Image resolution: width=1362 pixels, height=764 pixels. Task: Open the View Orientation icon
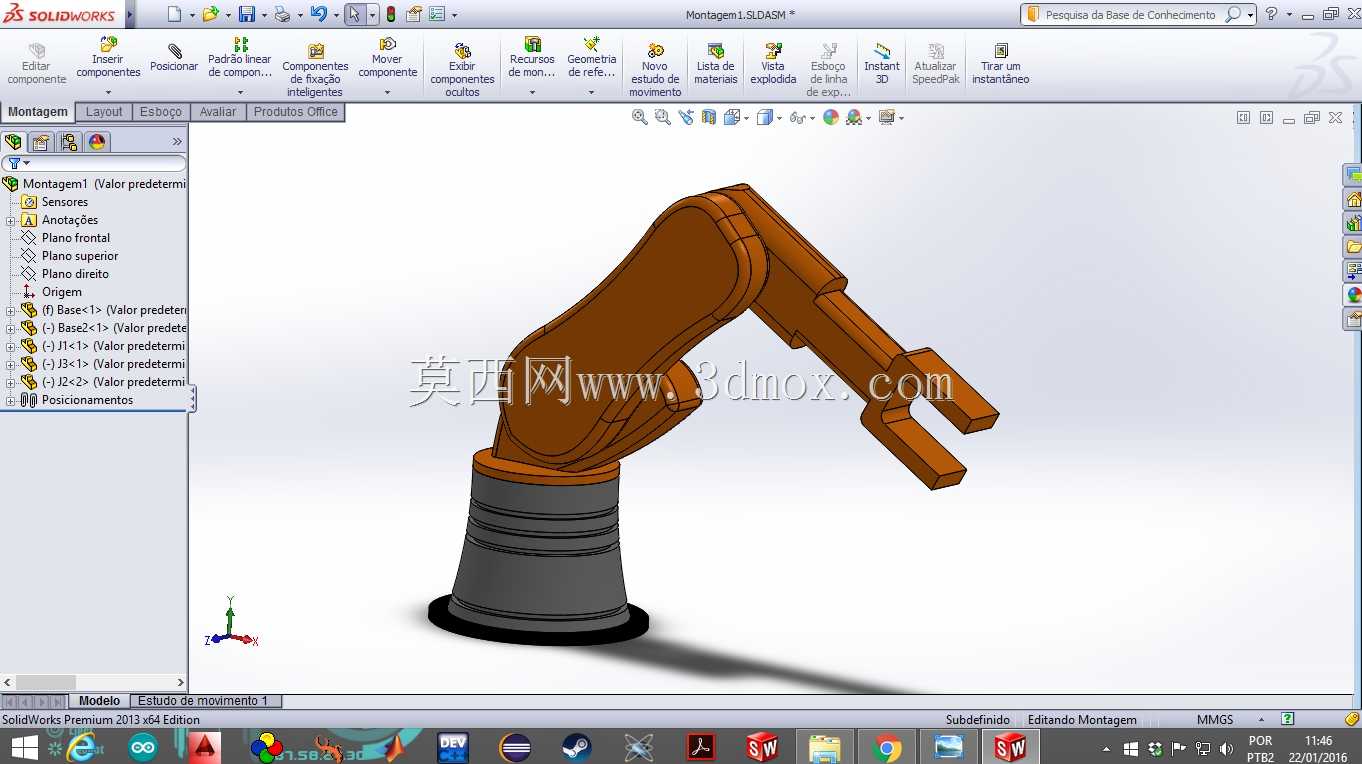(x=733, y=117)
